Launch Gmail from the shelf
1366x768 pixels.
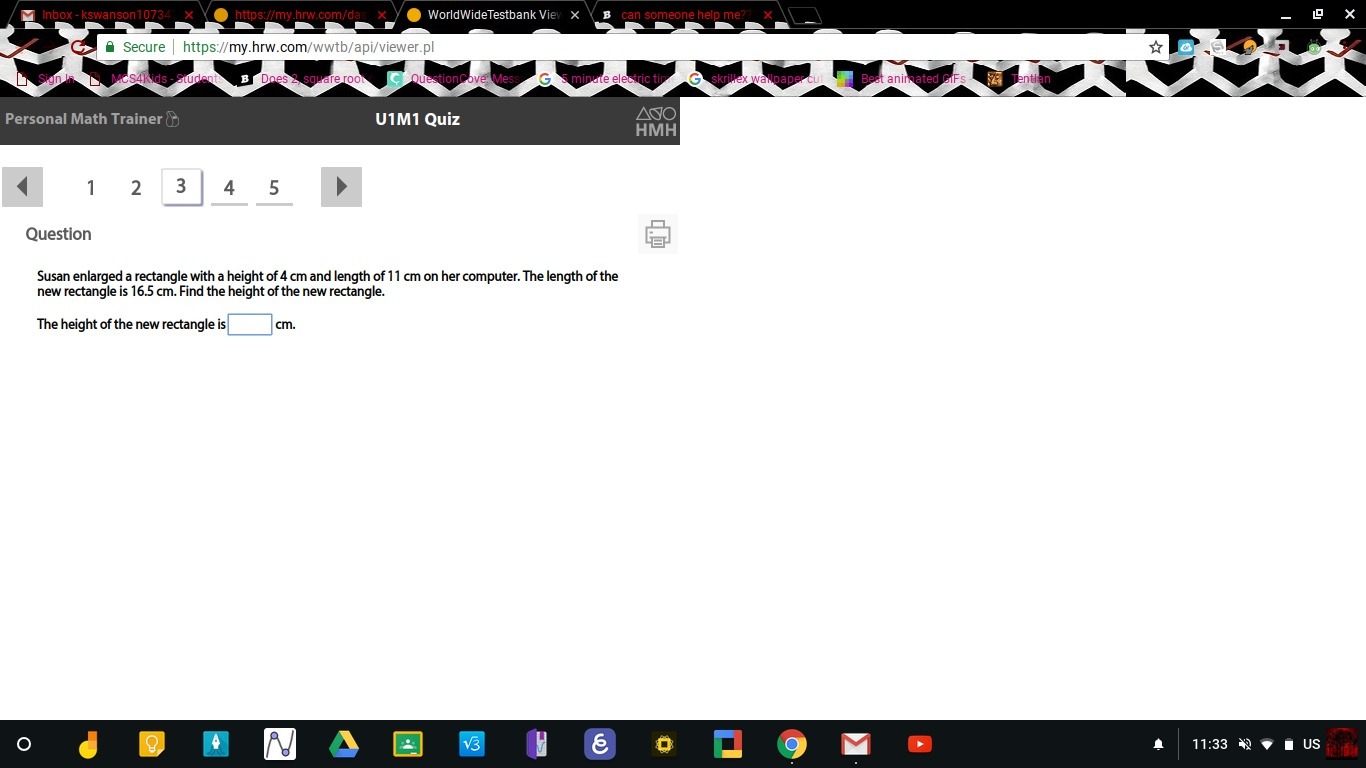[x=856, y=744]
